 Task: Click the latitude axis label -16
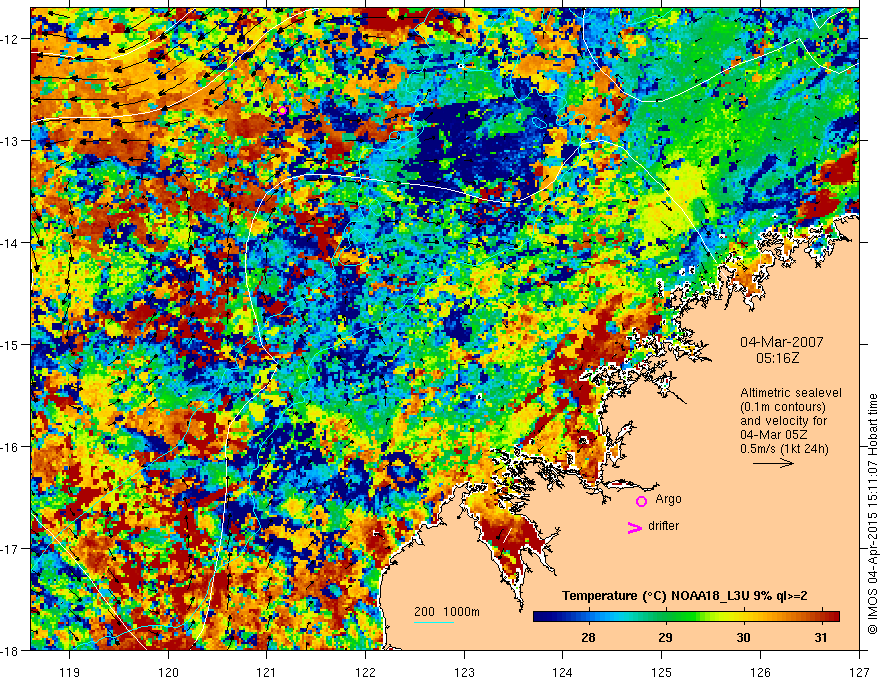10,447
